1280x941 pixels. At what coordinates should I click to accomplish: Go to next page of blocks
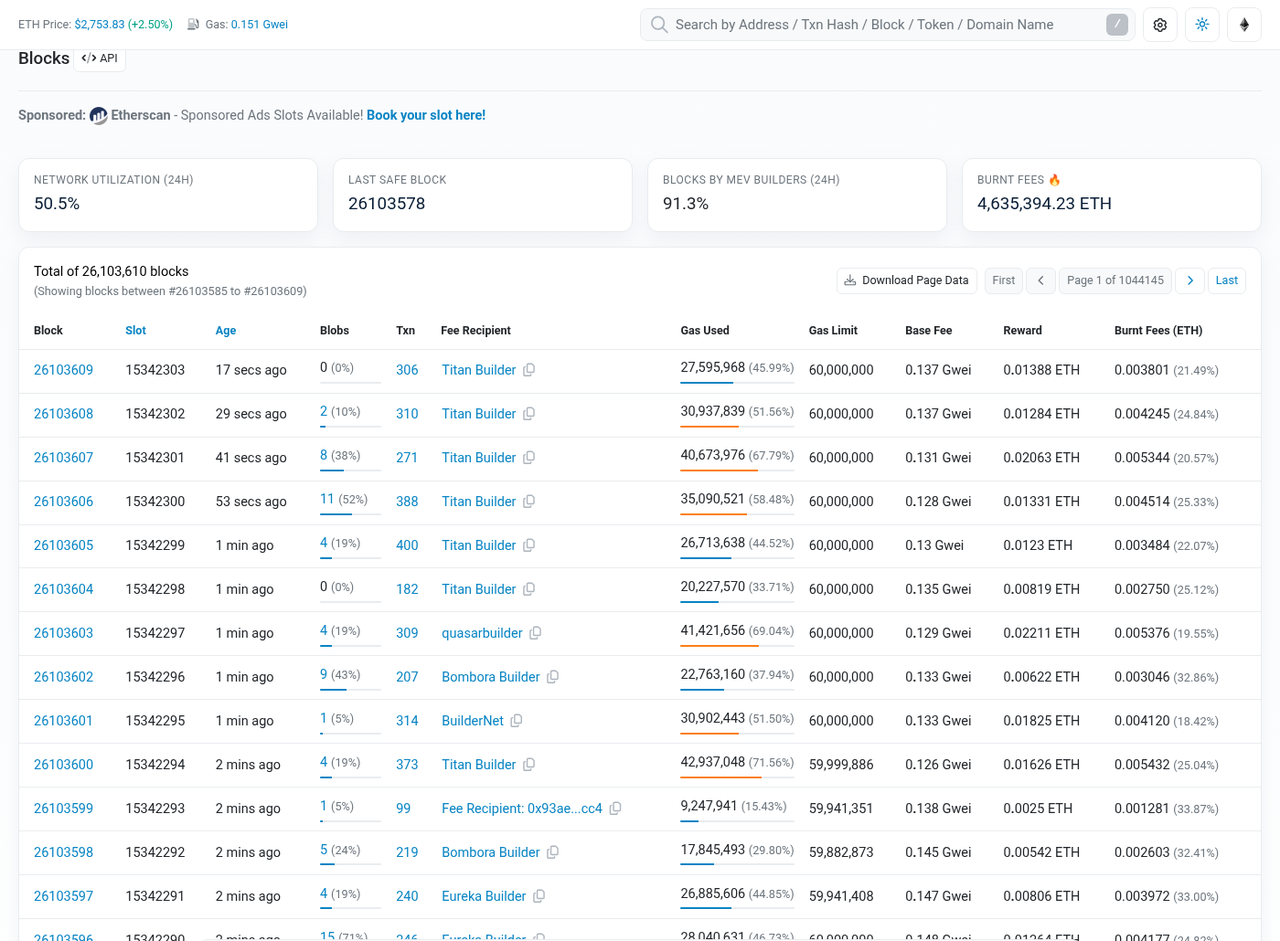(x=1190, y=280)
